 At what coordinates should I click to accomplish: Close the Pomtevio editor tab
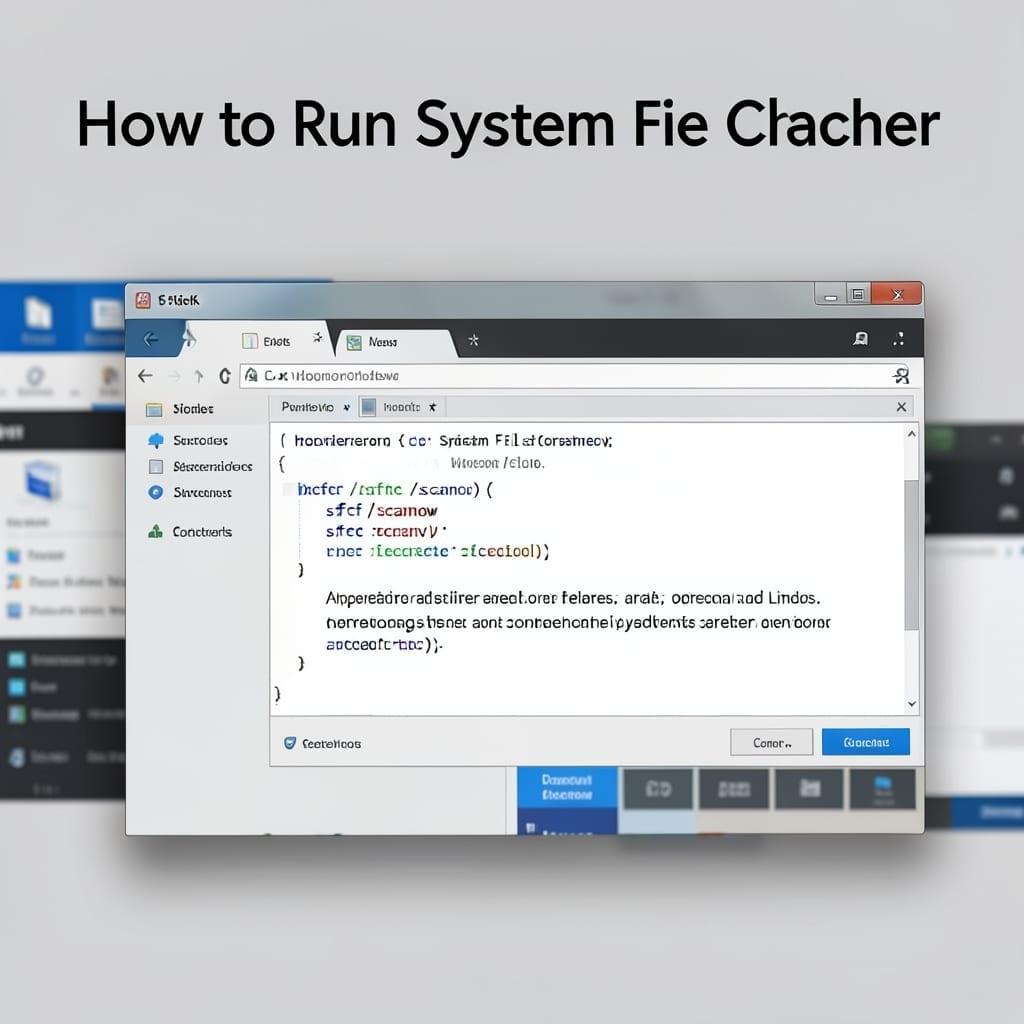point(347,408)
